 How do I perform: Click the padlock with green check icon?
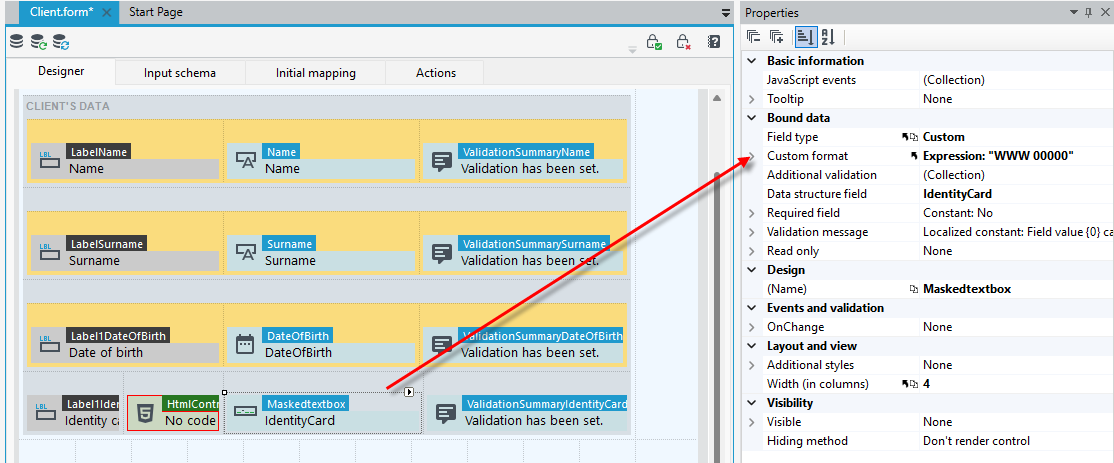pos(654,42)
